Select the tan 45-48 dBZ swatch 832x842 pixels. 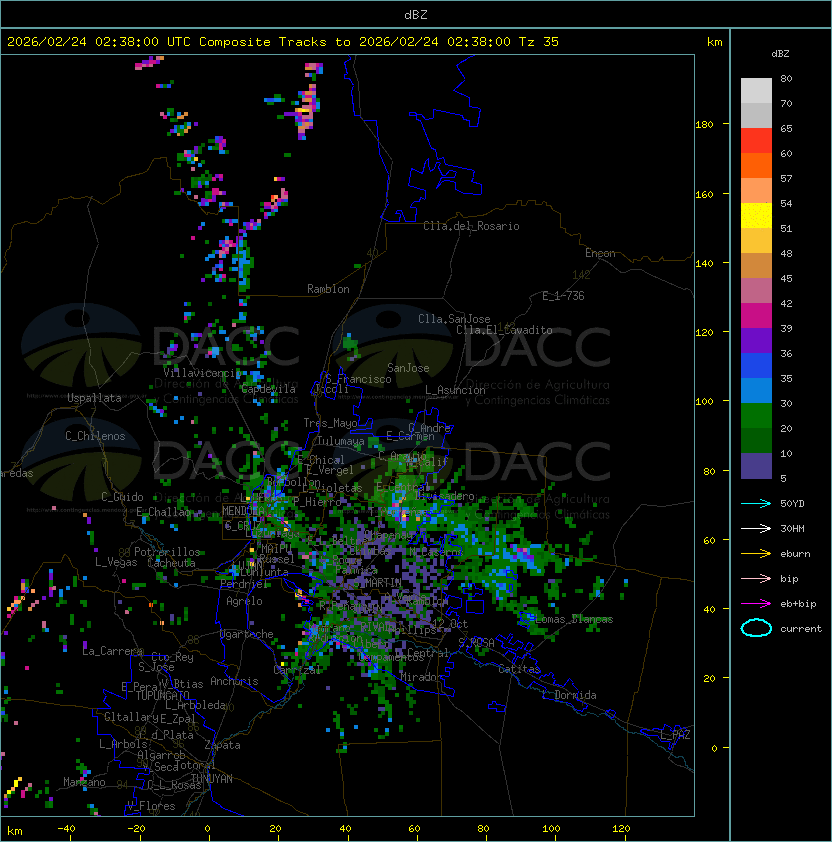[756, 266]
